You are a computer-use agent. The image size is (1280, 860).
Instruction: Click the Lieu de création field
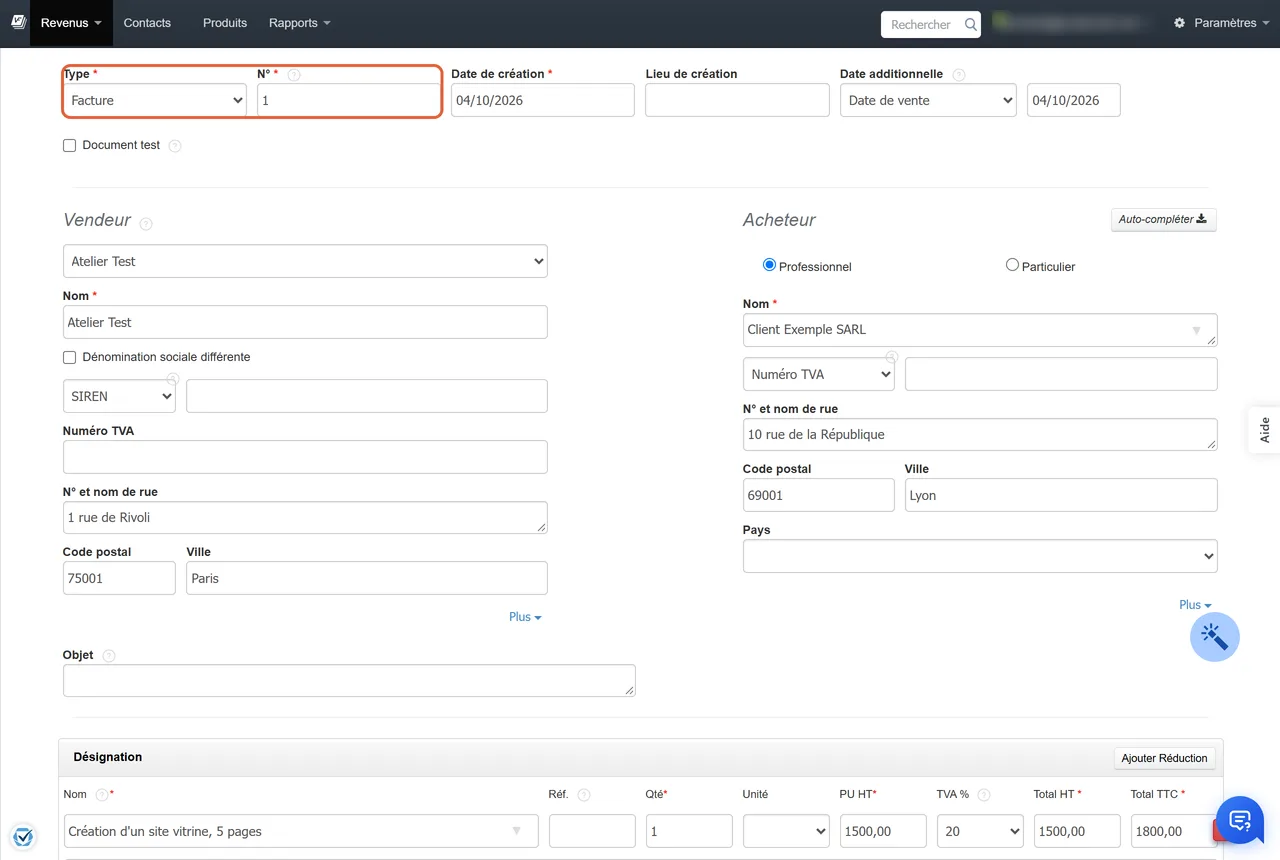tap(737, 100)
